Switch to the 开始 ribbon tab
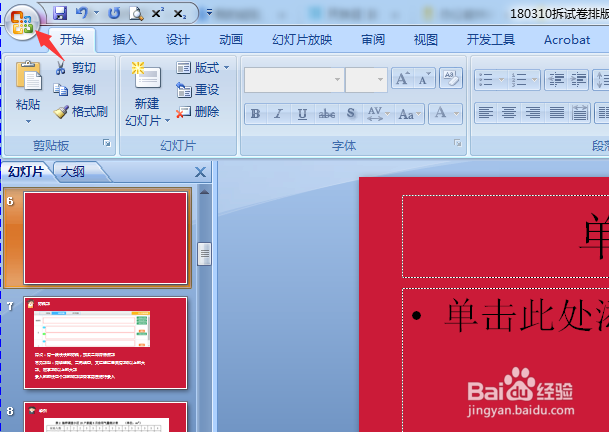609x432 pixels. pos(72,40)
